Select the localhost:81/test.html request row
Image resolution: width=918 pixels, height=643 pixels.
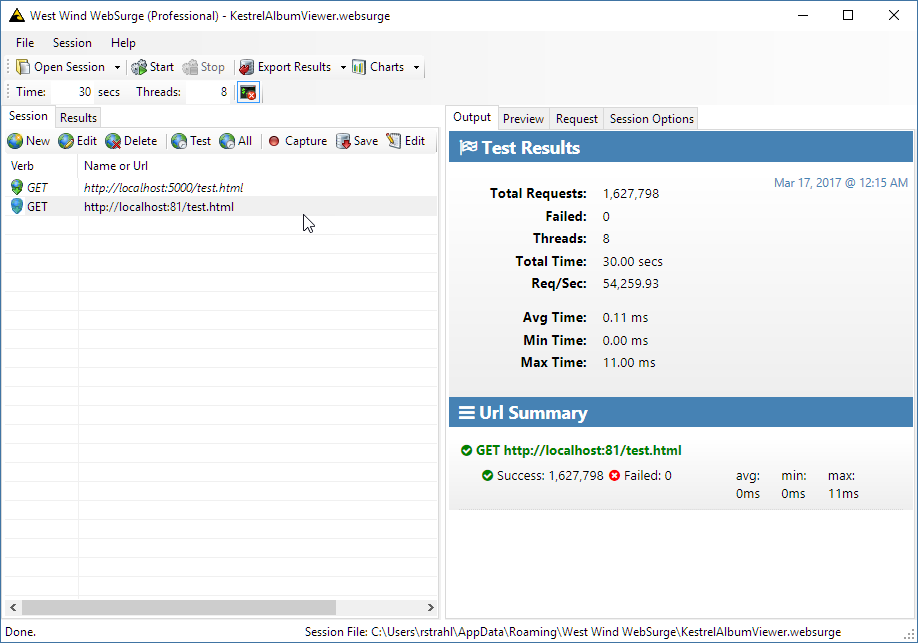tap(221, 207)
